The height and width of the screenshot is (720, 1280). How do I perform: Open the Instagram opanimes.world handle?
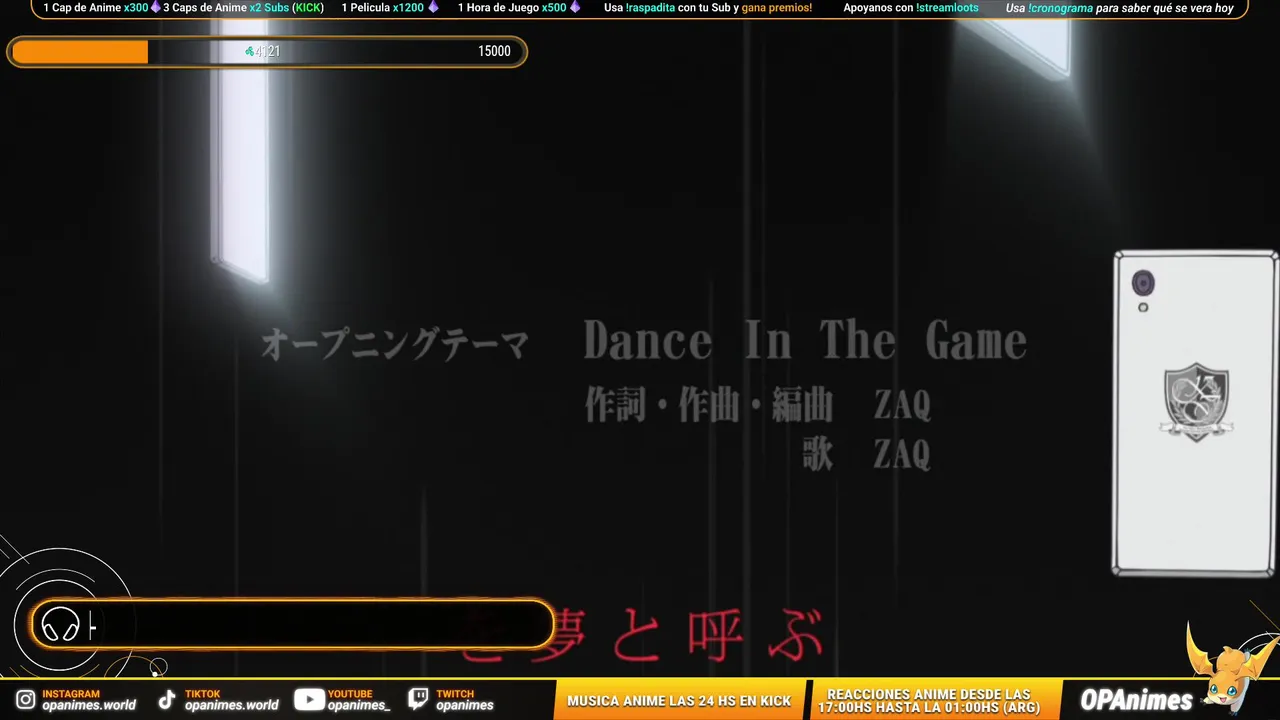(89, 705)
